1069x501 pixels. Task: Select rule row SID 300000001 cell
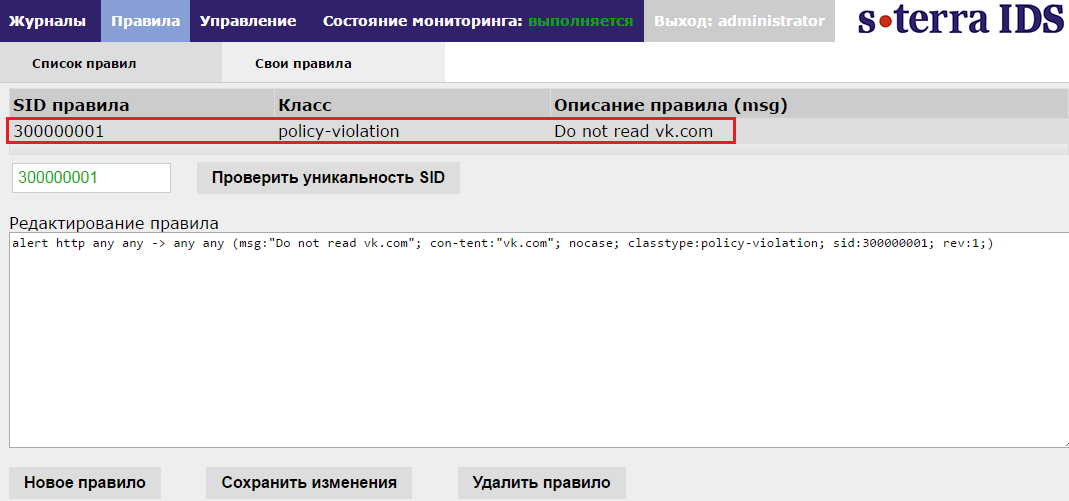point(141,131)
